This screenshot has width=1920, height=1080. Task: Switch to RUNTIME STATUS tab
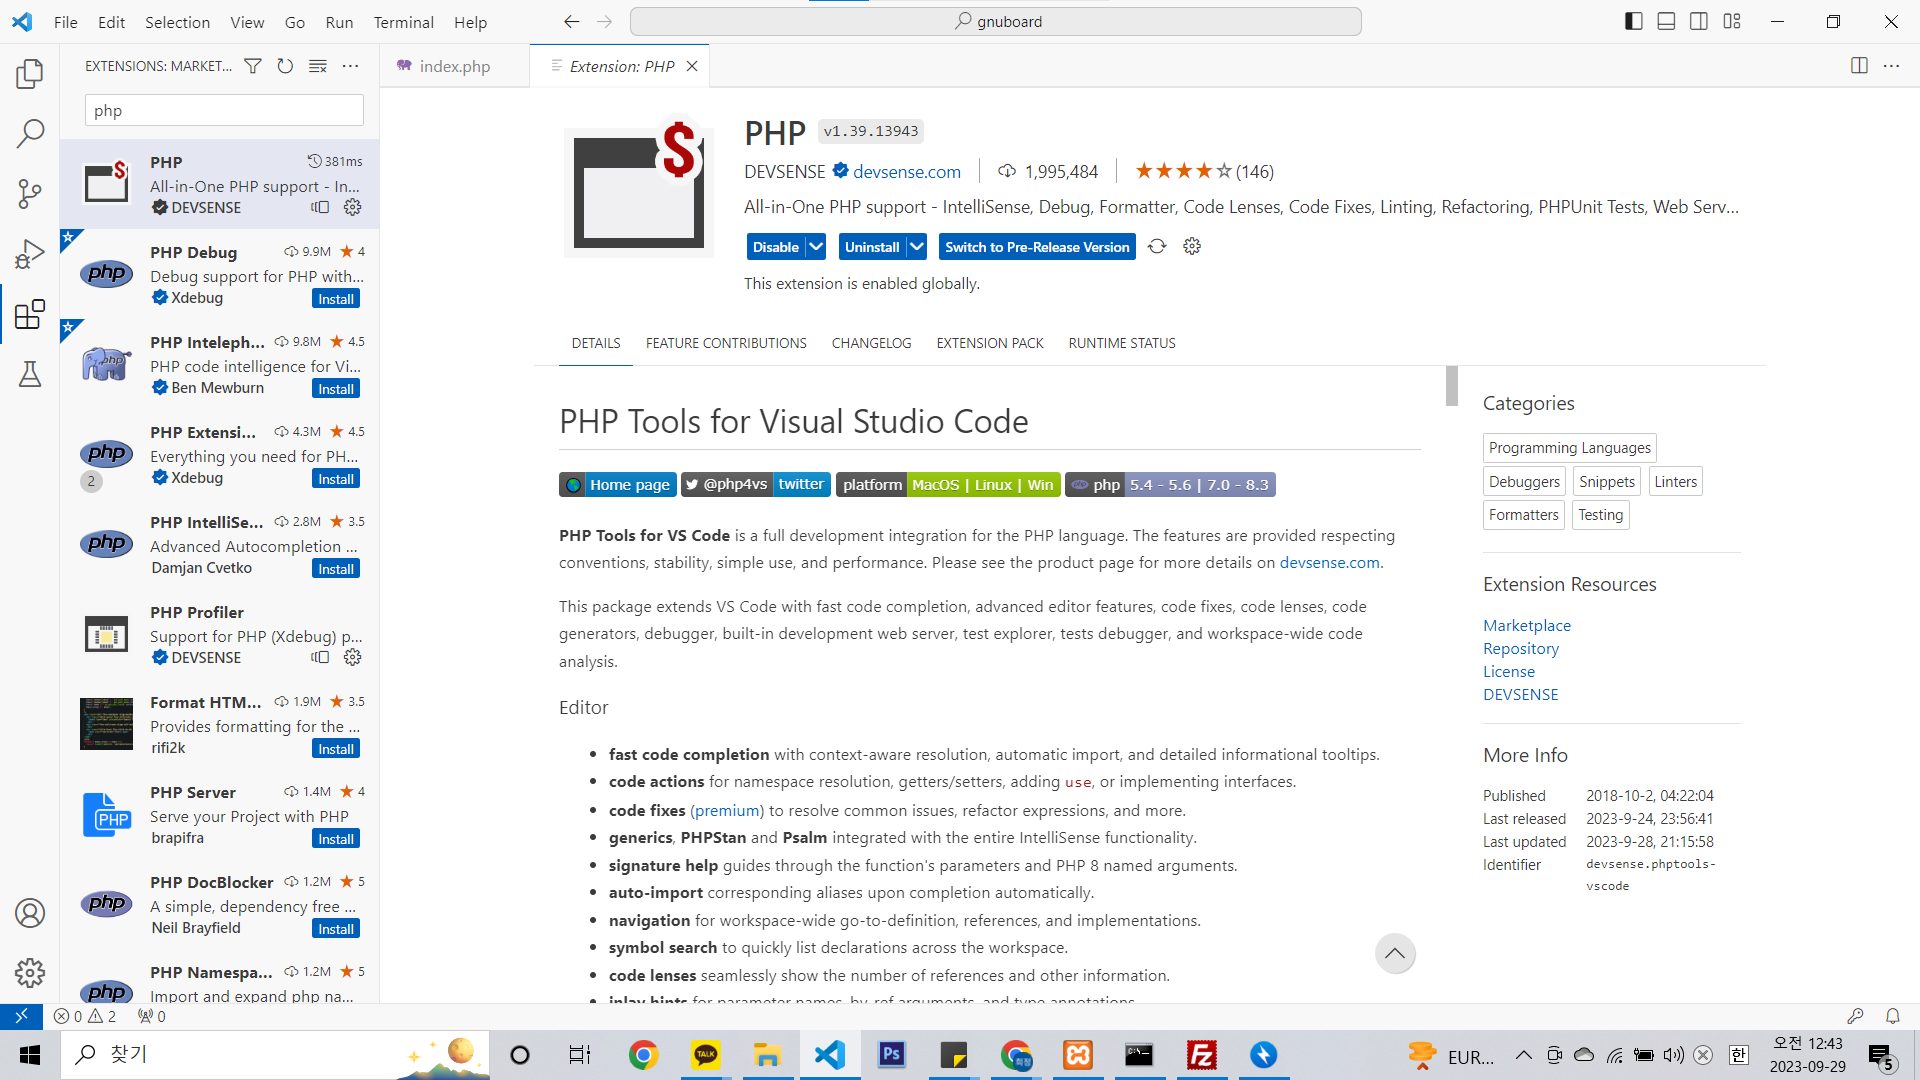coord(1121,343)
